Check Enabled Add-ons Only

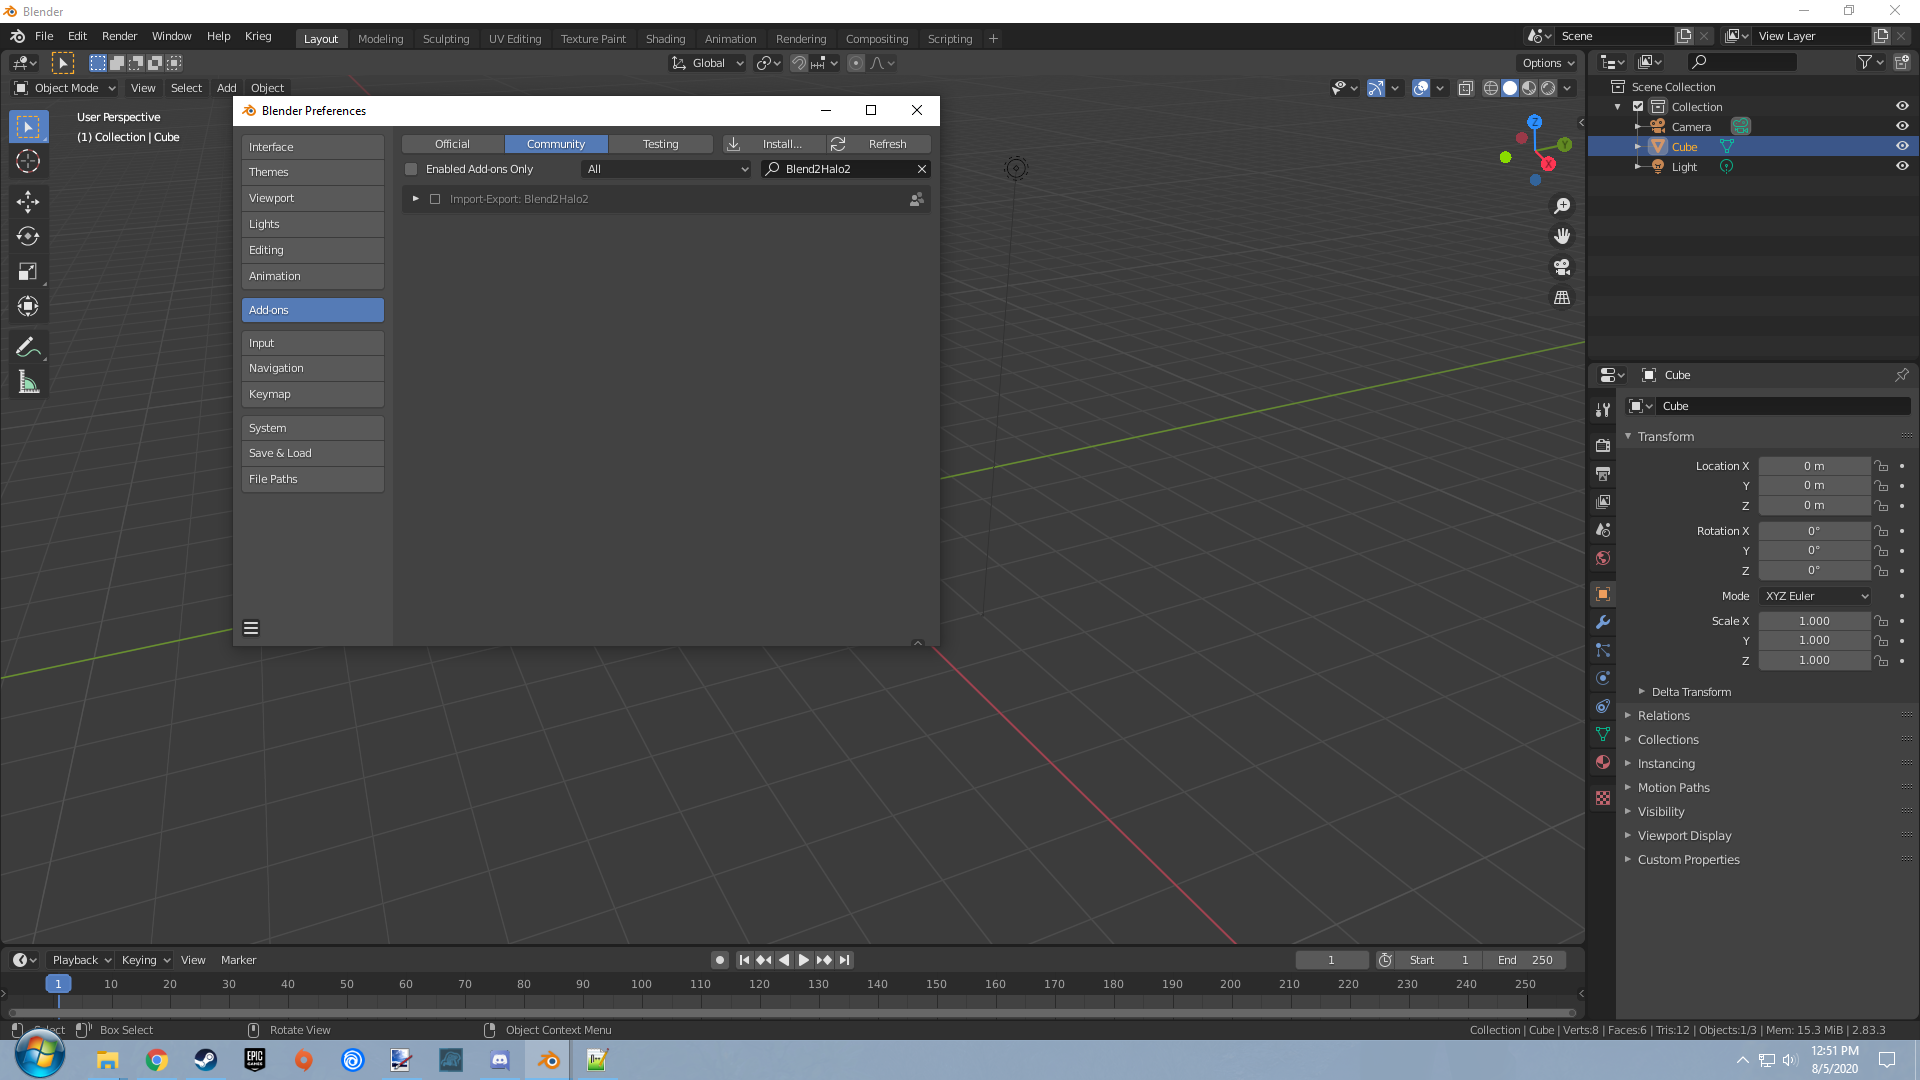click(411, 169)
